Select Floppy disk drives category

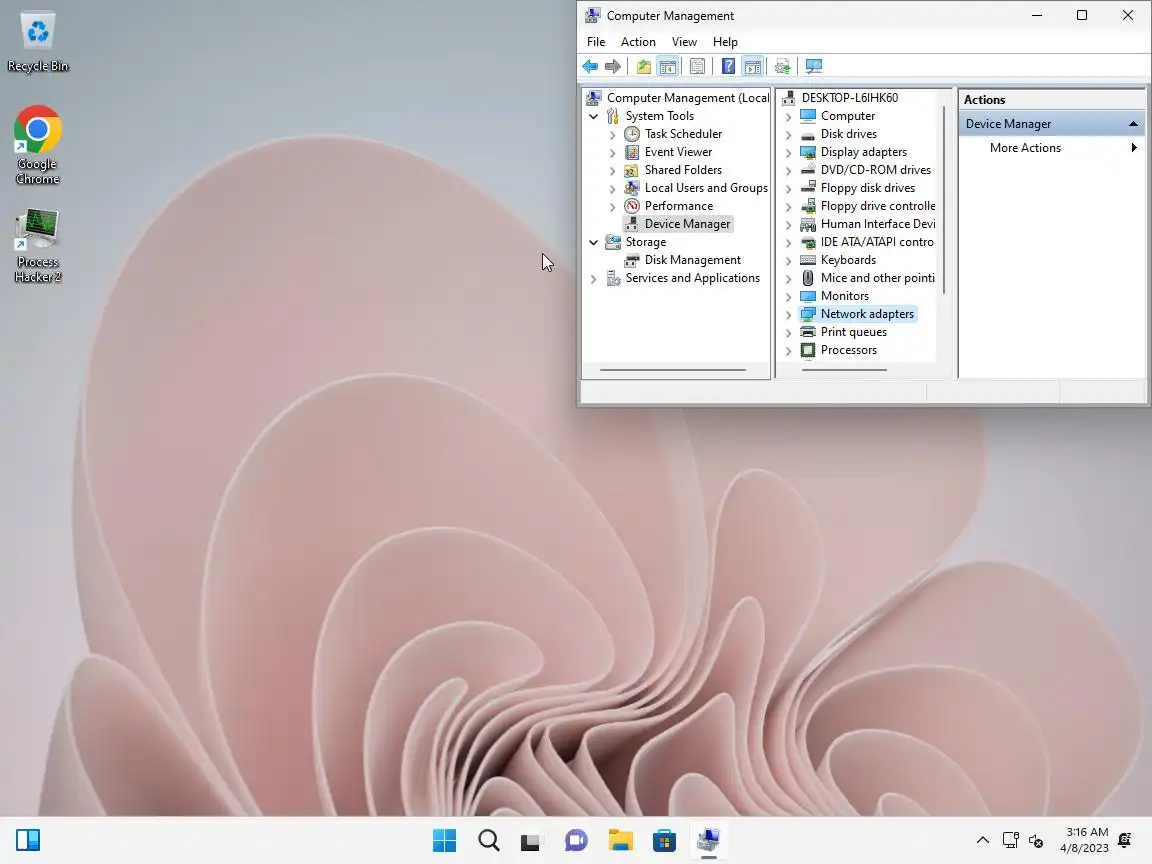pyautogui.click(x=868, y=188)
